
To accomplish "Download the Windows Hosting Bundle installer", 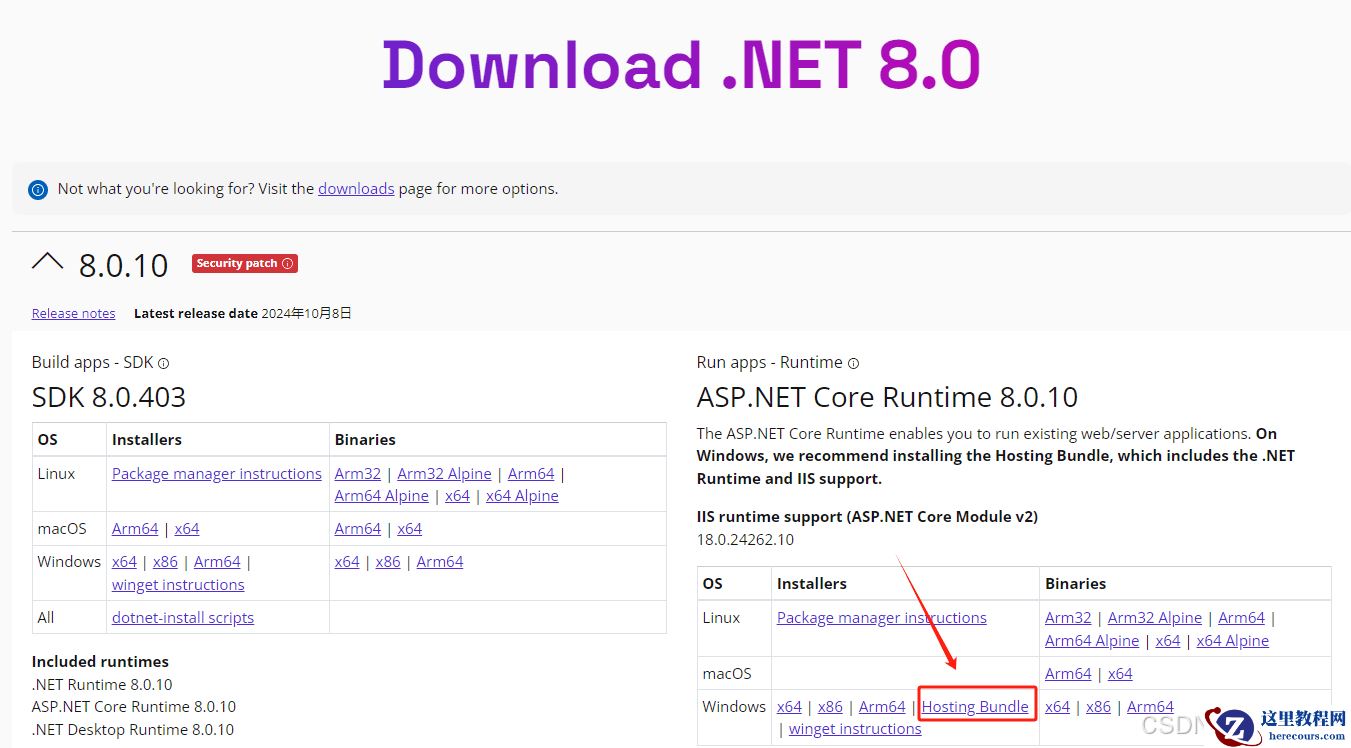I will click(976, 706).
